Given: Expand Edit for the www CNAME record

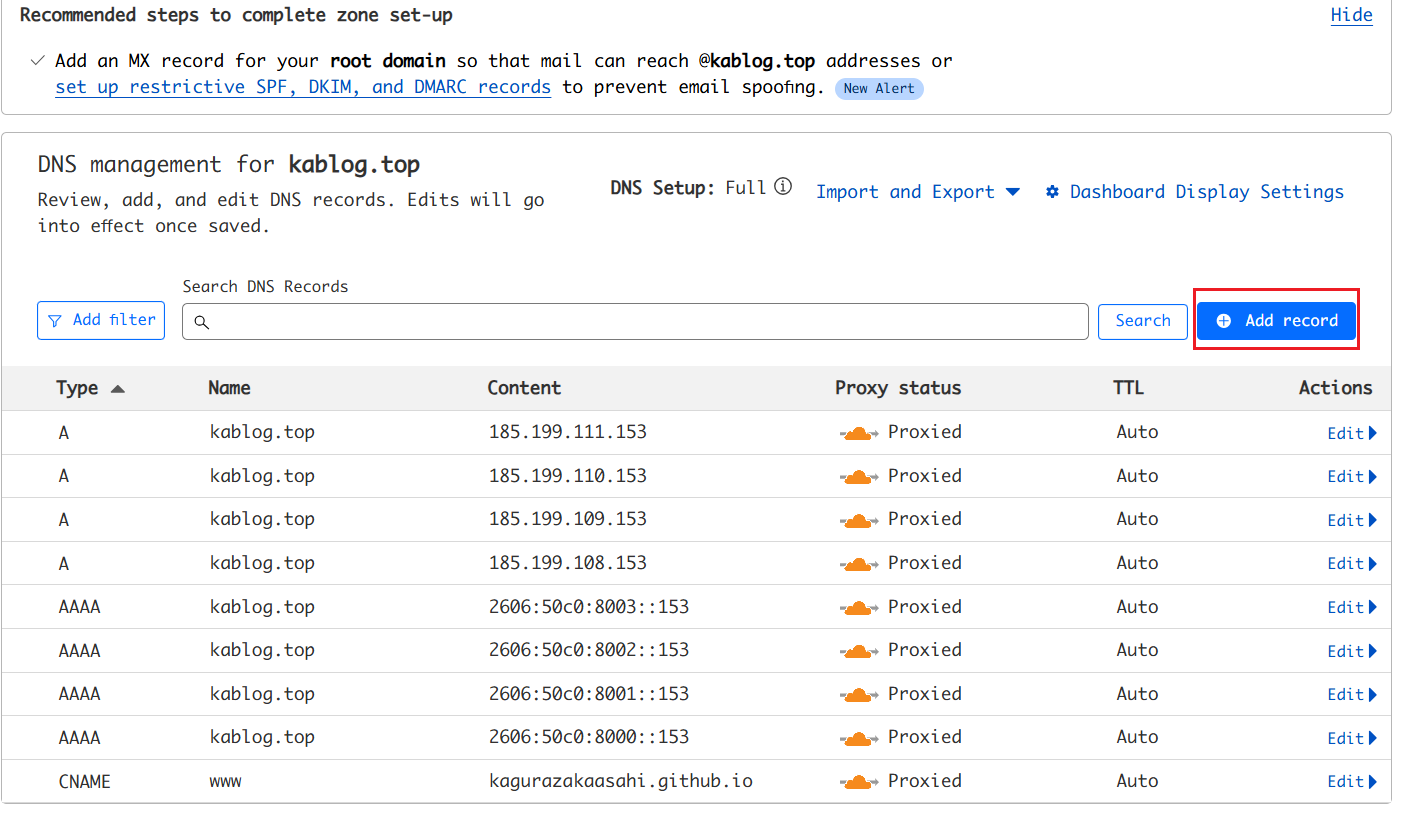Looking at the screenshot, I should tap(1351, 782).
